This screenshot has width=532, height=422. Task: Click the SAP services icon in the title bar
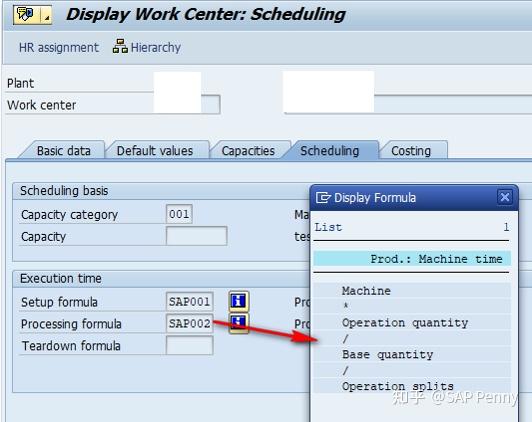[x=26, y=15]
